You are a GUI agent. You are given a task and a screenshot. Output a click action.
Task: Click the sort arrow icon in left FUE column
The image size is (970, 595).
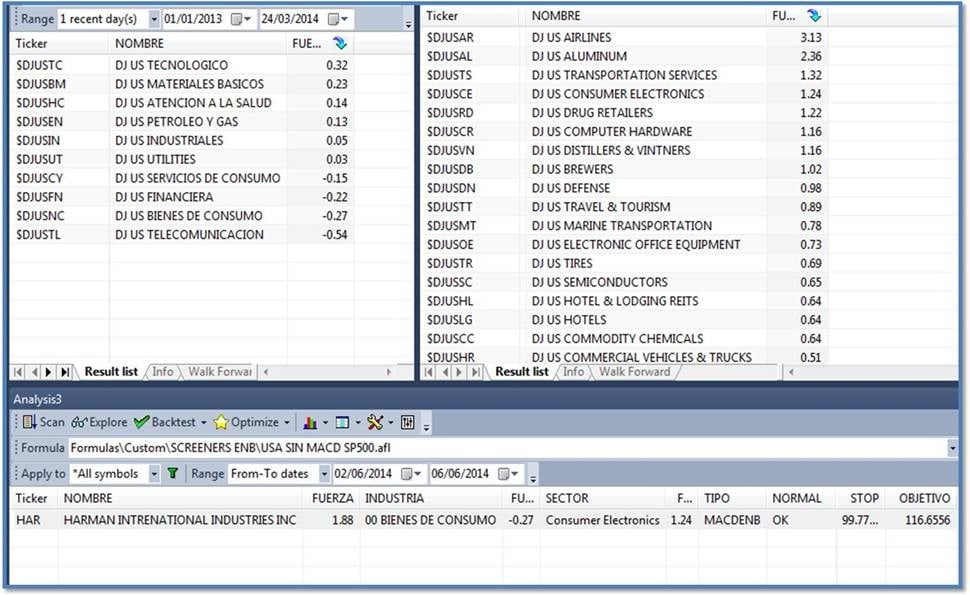[x=340, y=43]
